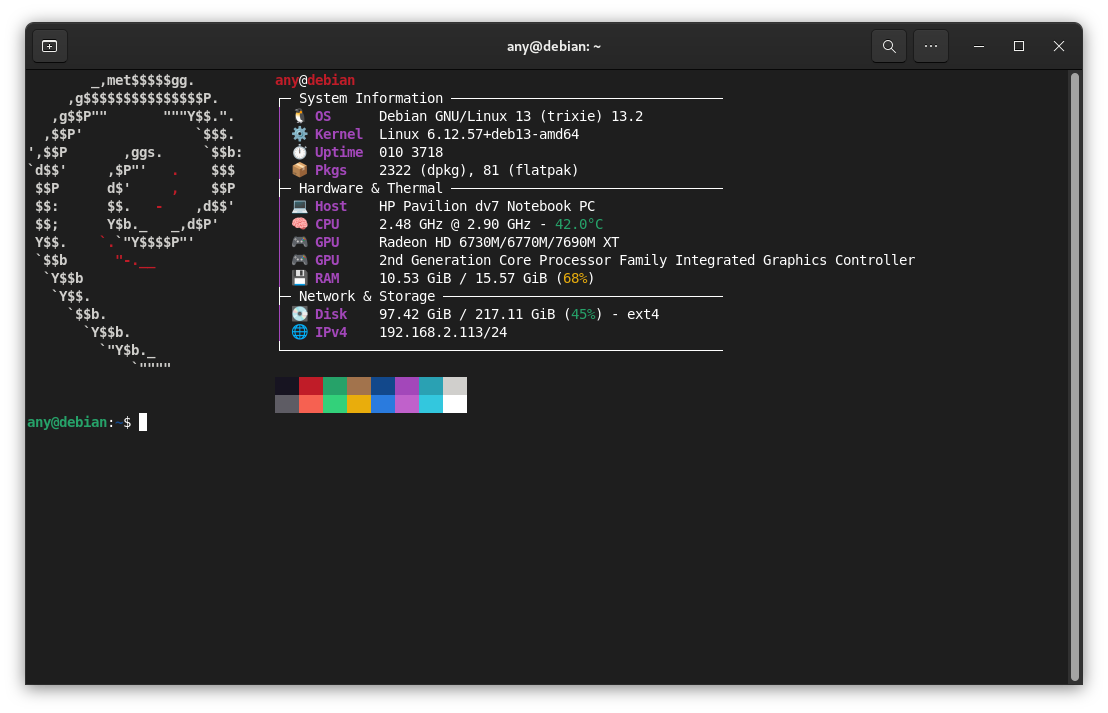
Task: Click the dark gray swatch in bottom row
Action: pyautogui.click(x=287, y=403)
